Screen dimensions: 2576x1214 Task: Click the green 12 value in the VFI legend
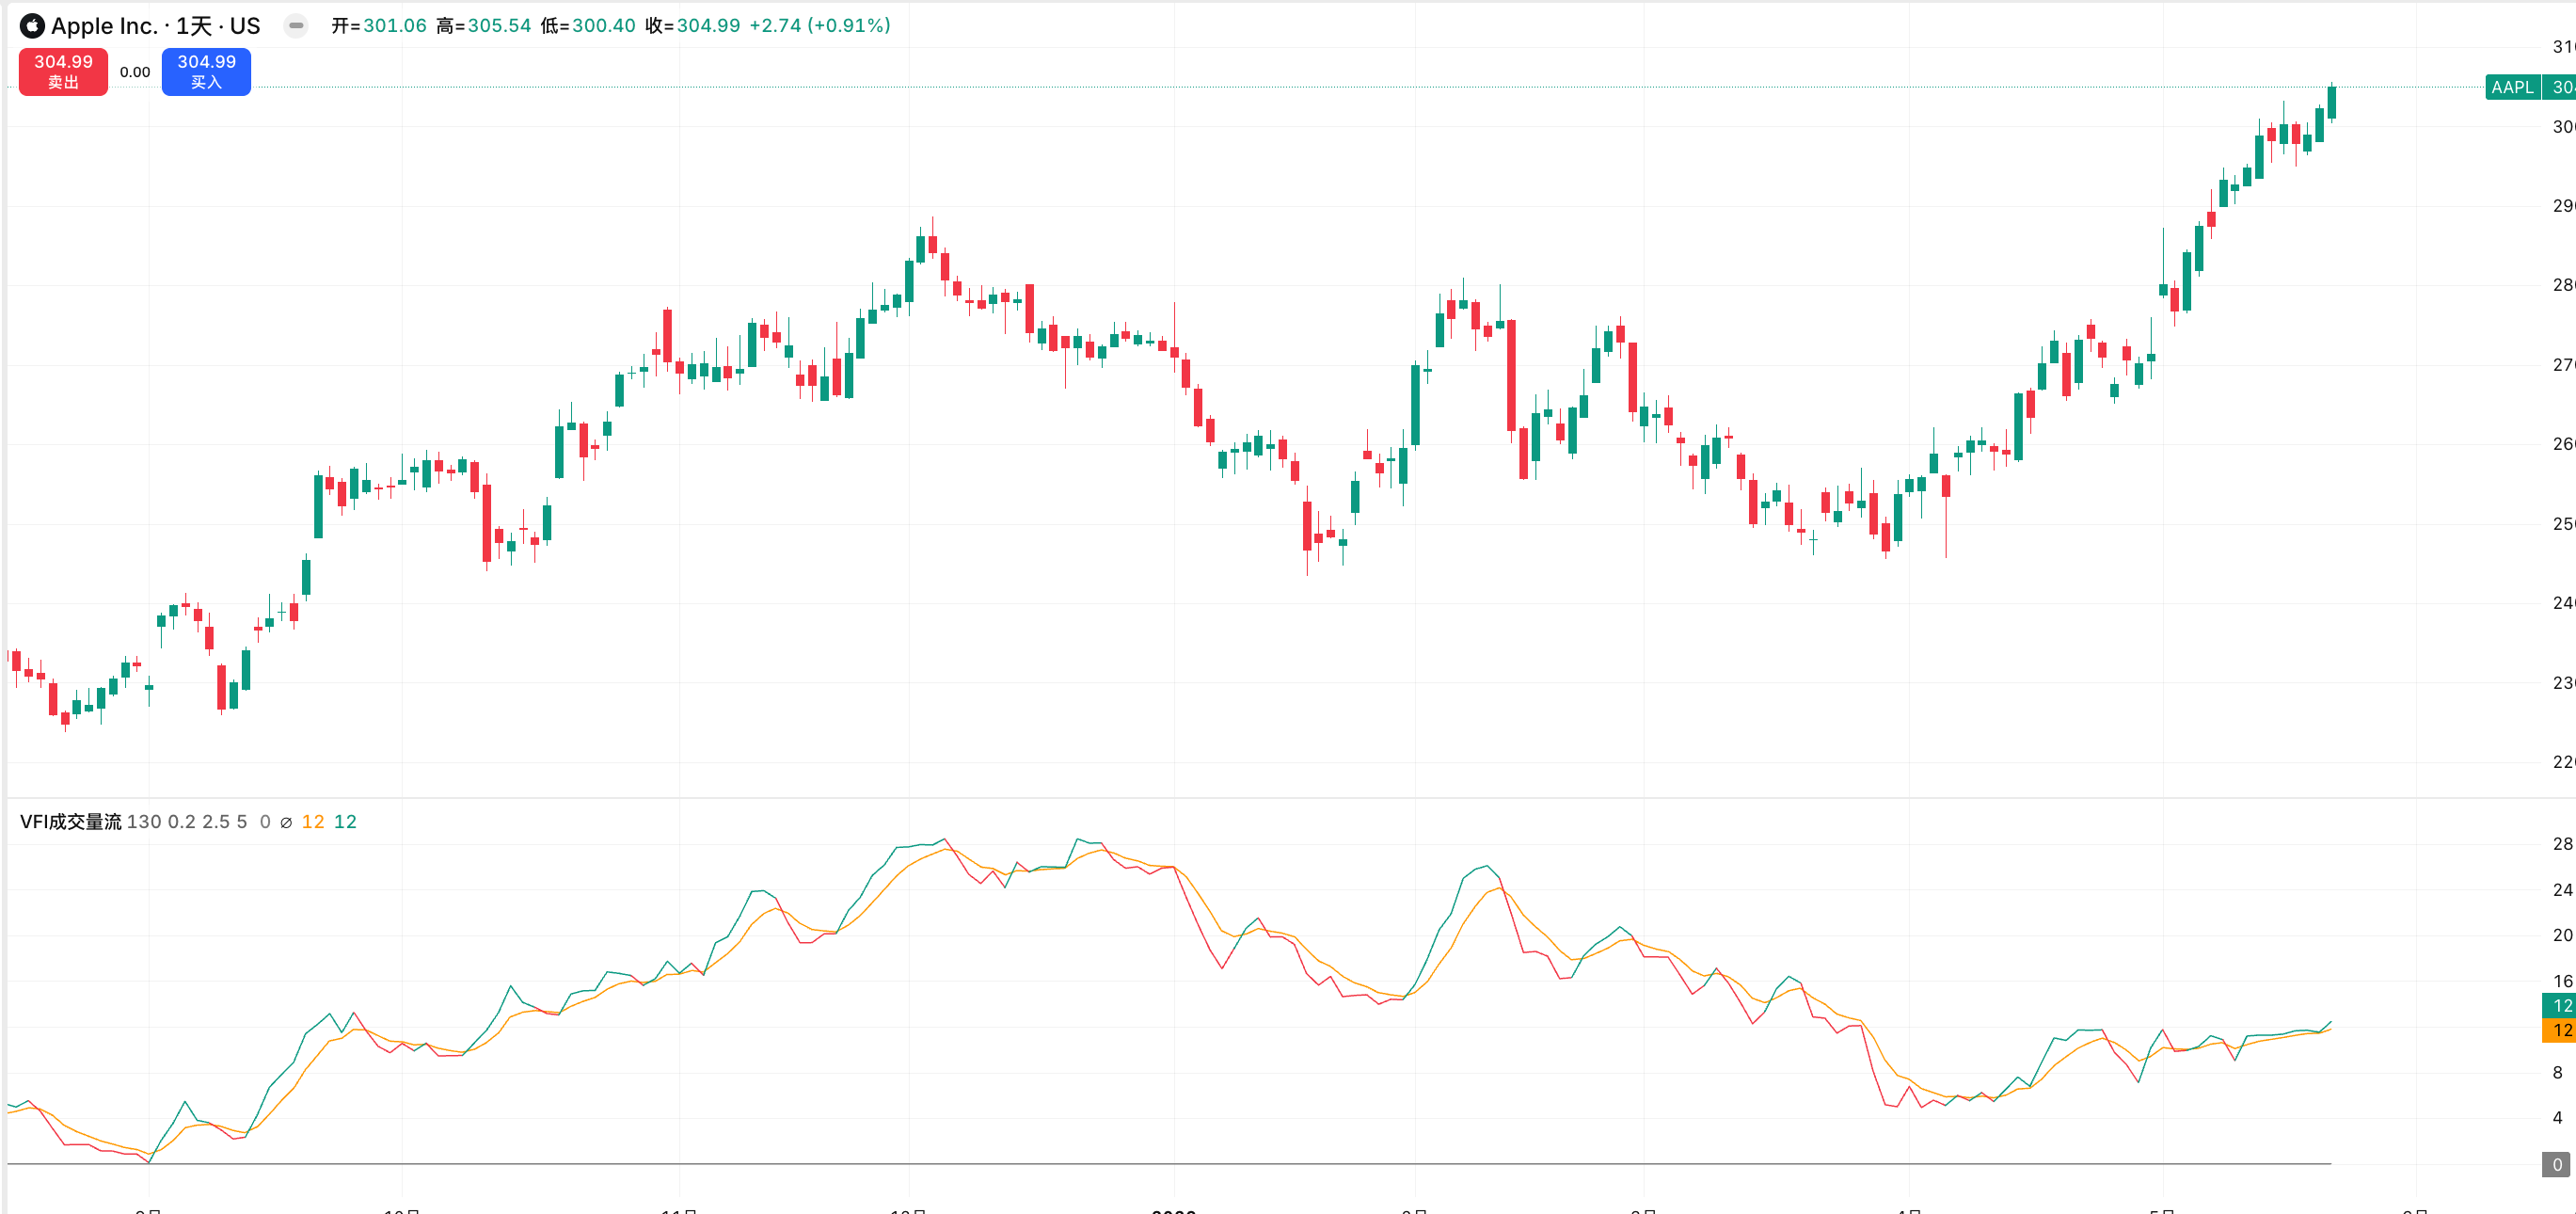click(x=345, y=822)
